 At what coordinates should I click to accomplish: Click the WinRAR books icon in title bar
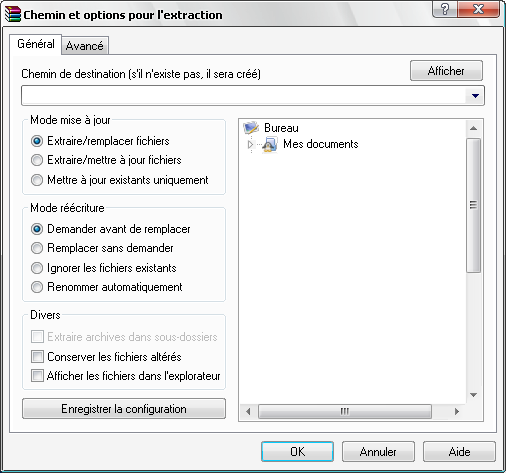[13, 14]
